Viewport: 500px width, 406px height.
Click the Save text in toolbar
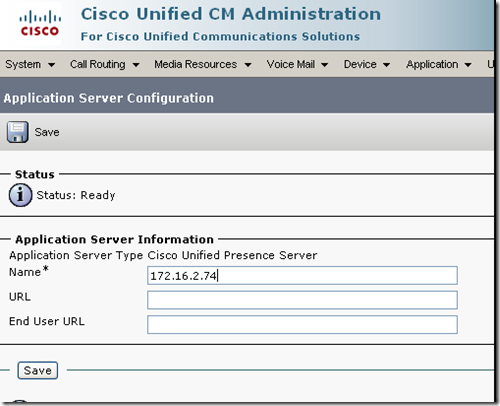(x=47, y=132)
